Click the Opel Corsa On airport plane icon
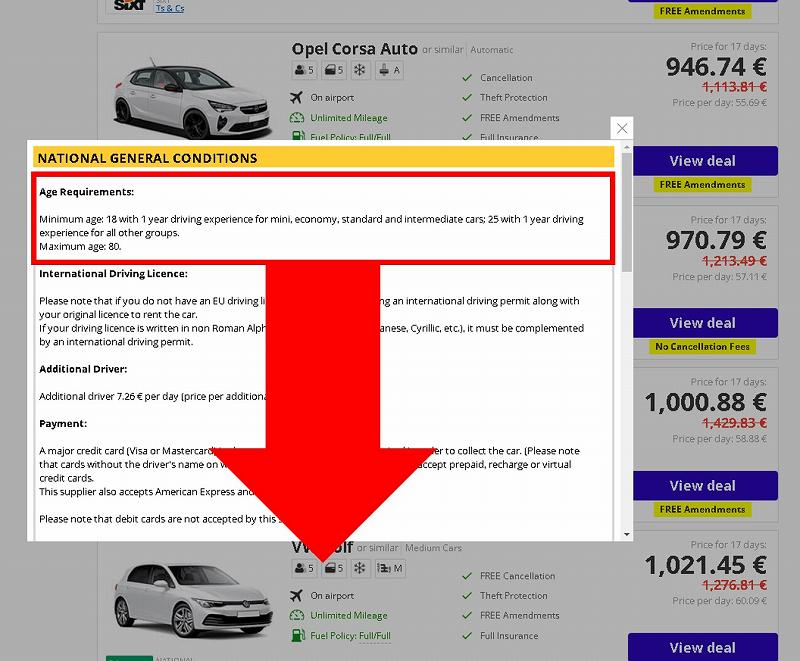 coord(296,97)
